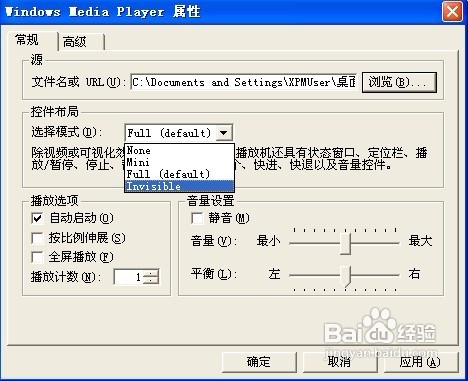Tick the 全屏播放(F) checkbox
Image resolution: width=468 pixels, height=381 pixels.
point(37,257)
